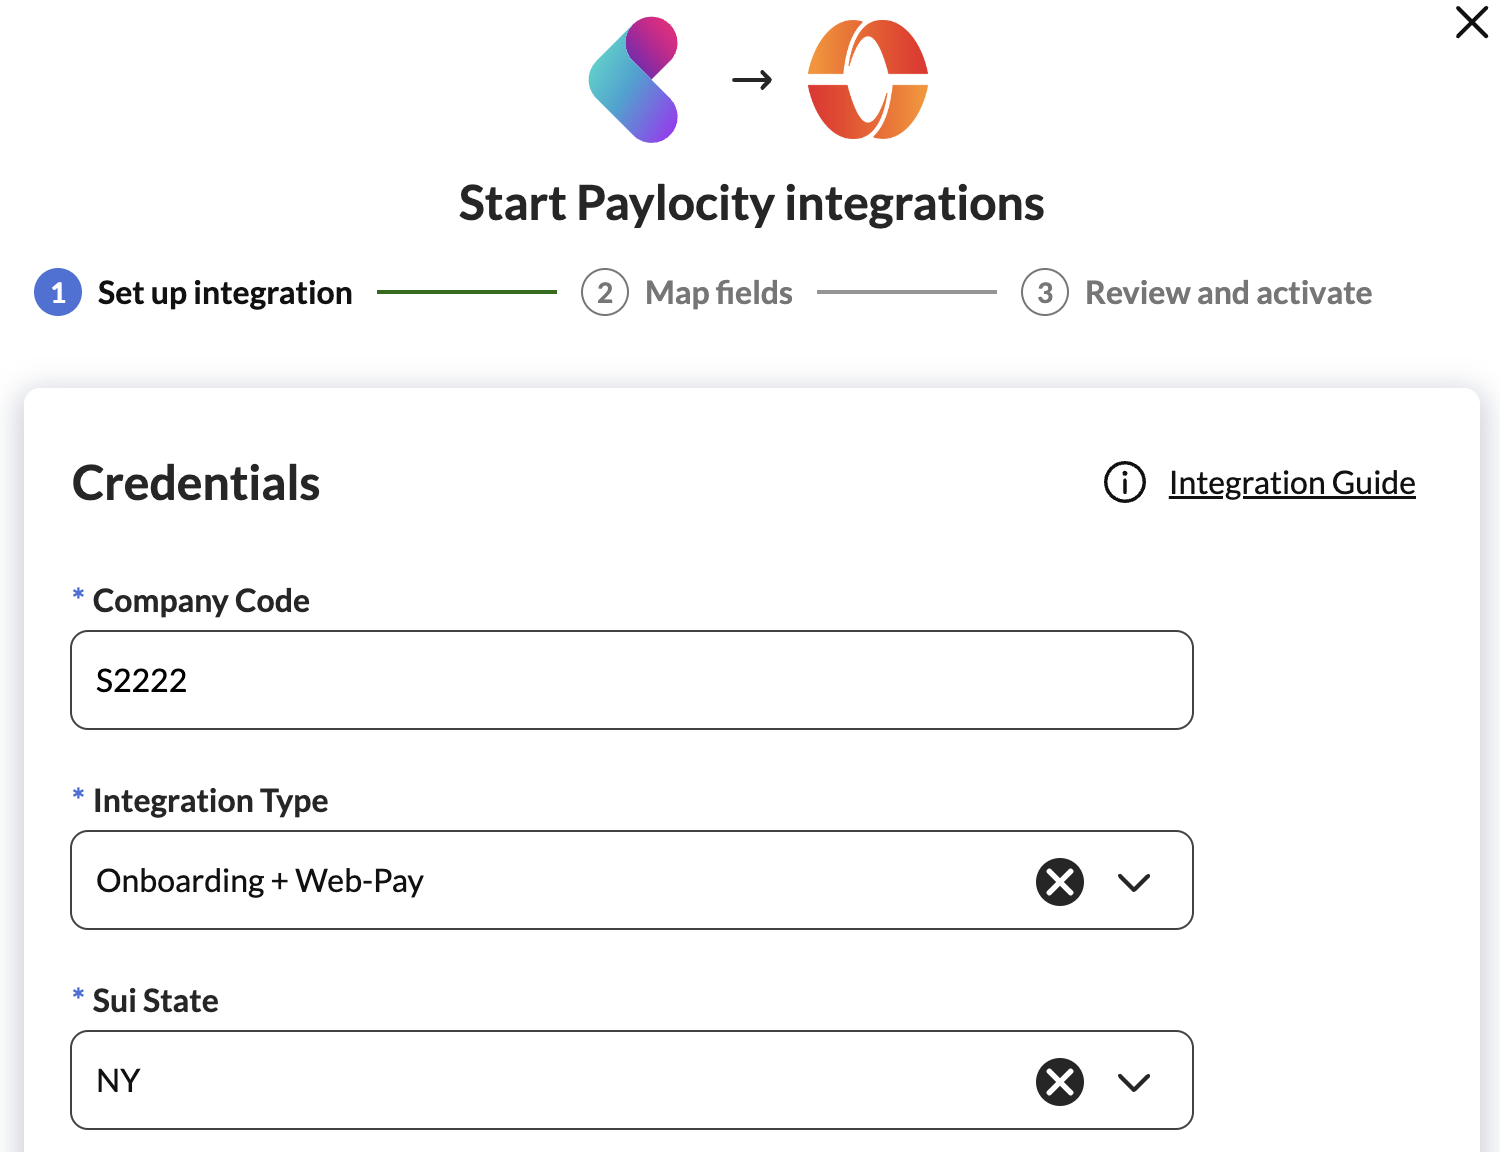Go to step 2 circle icon
The image size is (1500, 1152).
point(605,292)
